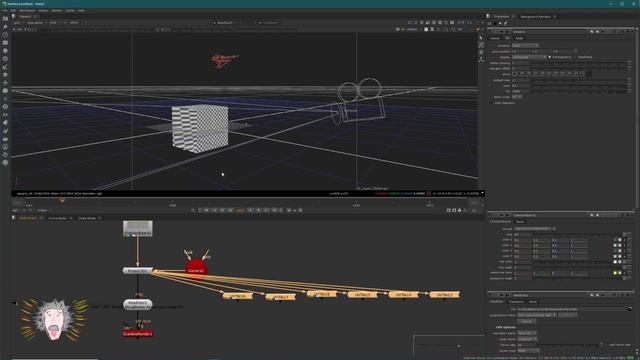Click file browse icon in ReadGeo1 properties
Viewport: 640px width, 360px height.
point(630,309)
